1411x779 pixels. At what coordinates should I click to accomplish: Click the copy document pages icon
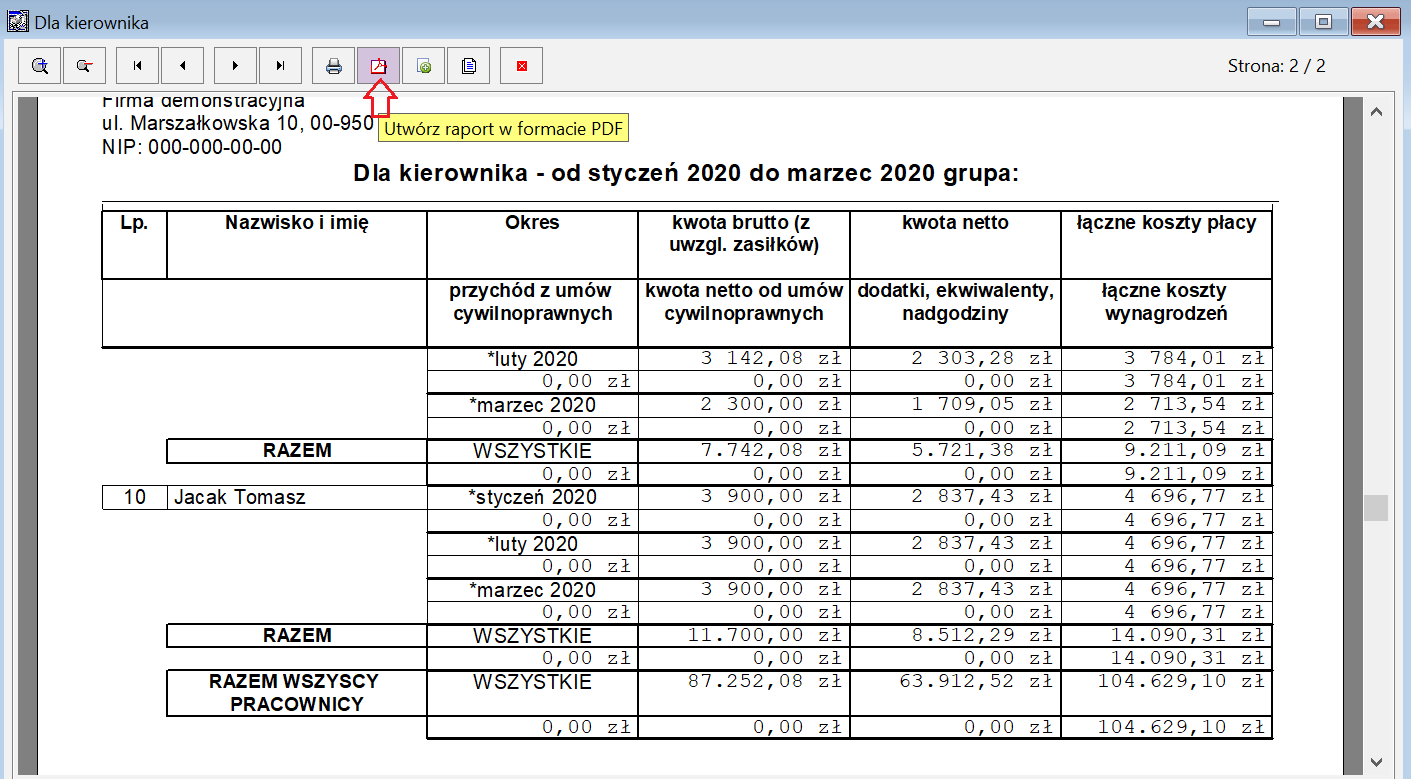click(468, 66)
